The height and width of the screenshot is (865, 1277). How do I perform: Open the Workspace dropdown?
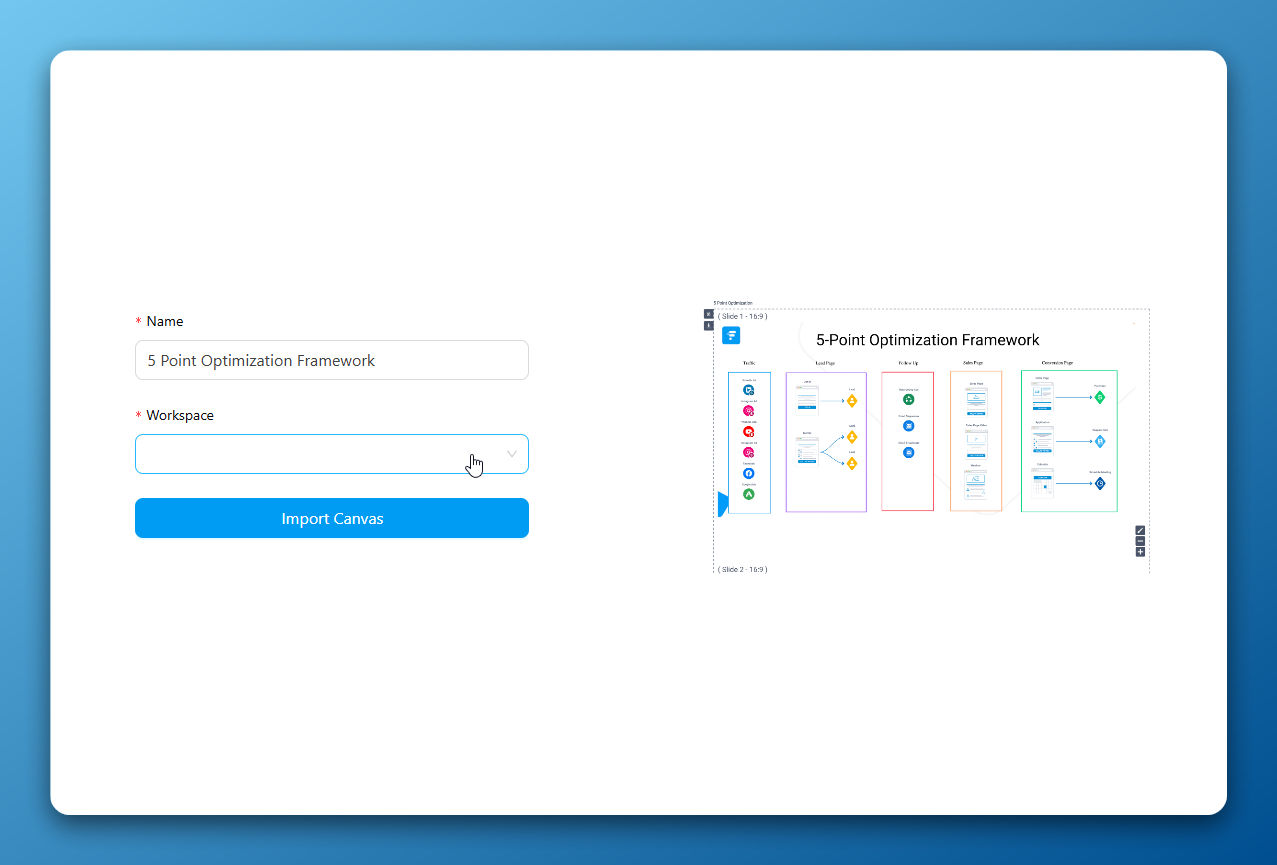click(332, 454)
